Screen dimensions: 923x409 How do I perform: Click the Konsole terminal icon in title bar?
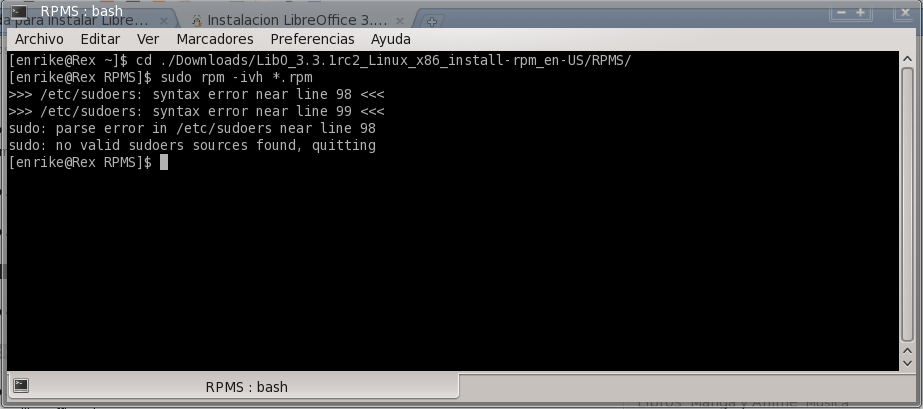pos(19,11)
